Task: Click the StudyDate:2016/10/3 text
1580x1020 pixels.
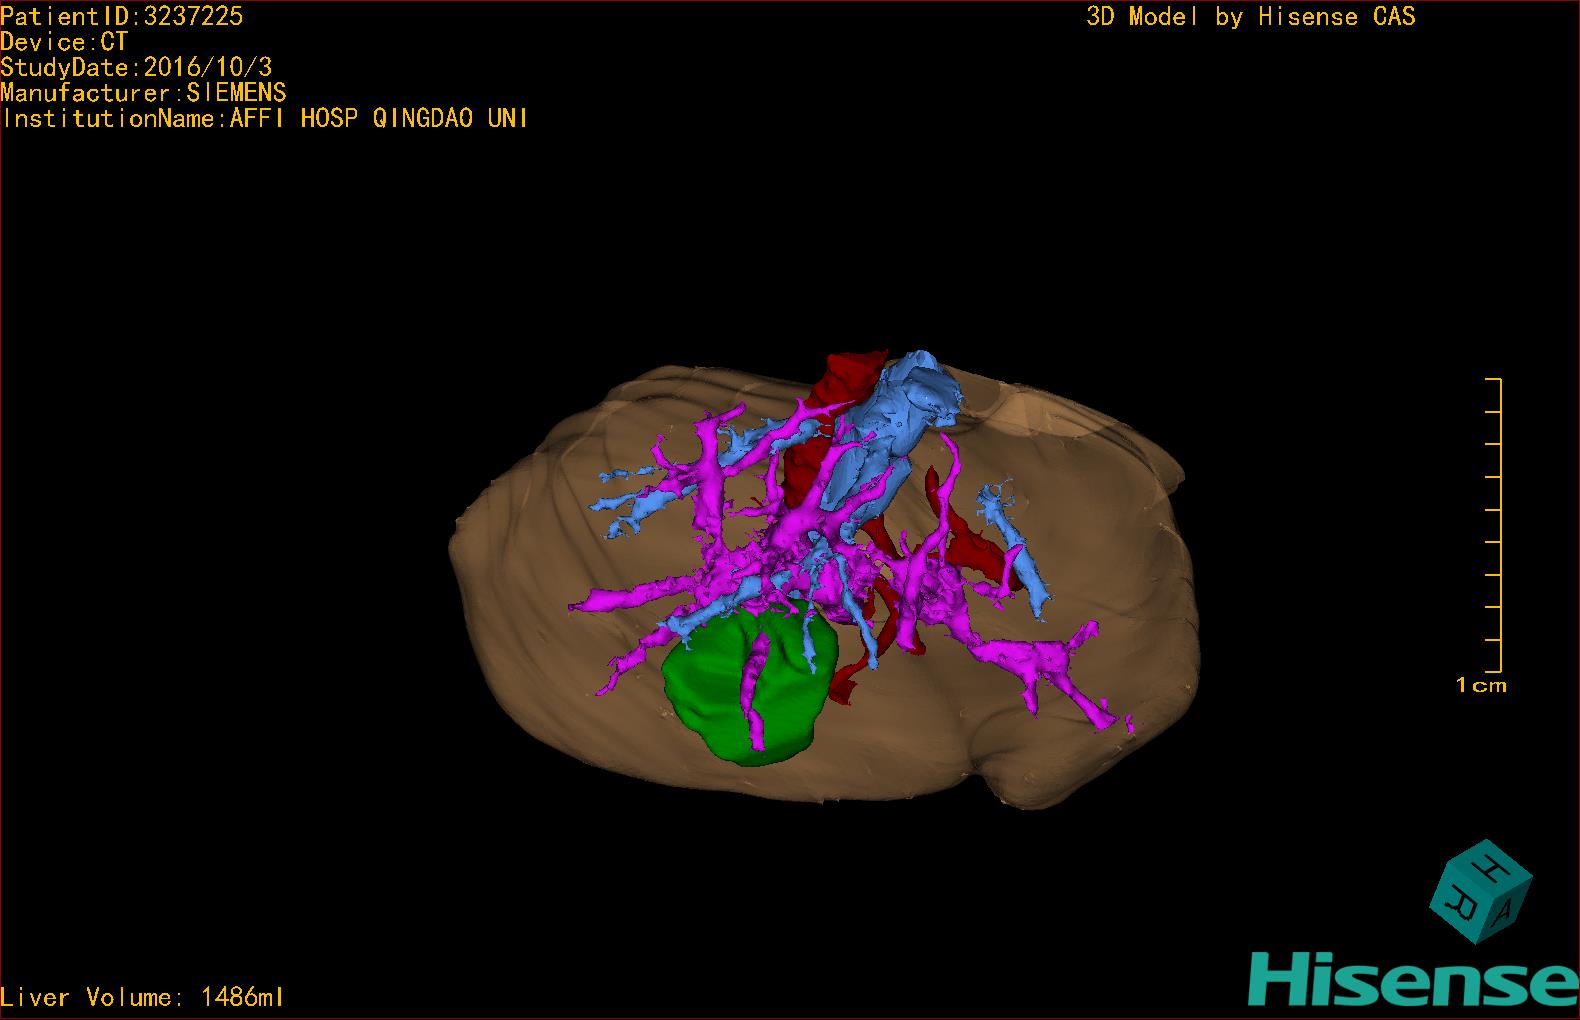Action: [136, 67]
